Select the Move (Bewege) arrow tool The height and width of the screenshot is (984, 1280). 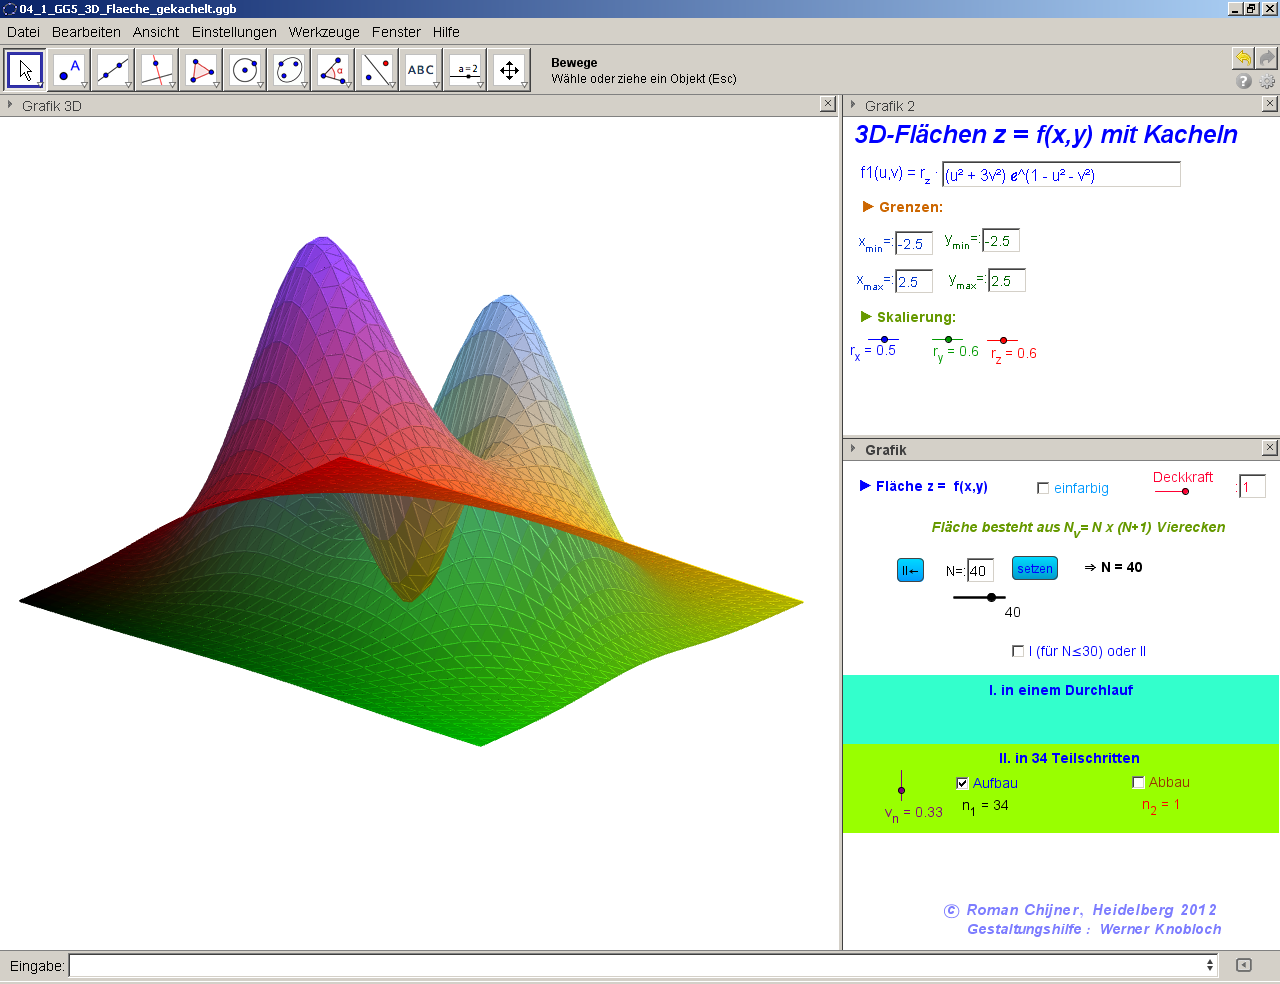coord(25,71)
